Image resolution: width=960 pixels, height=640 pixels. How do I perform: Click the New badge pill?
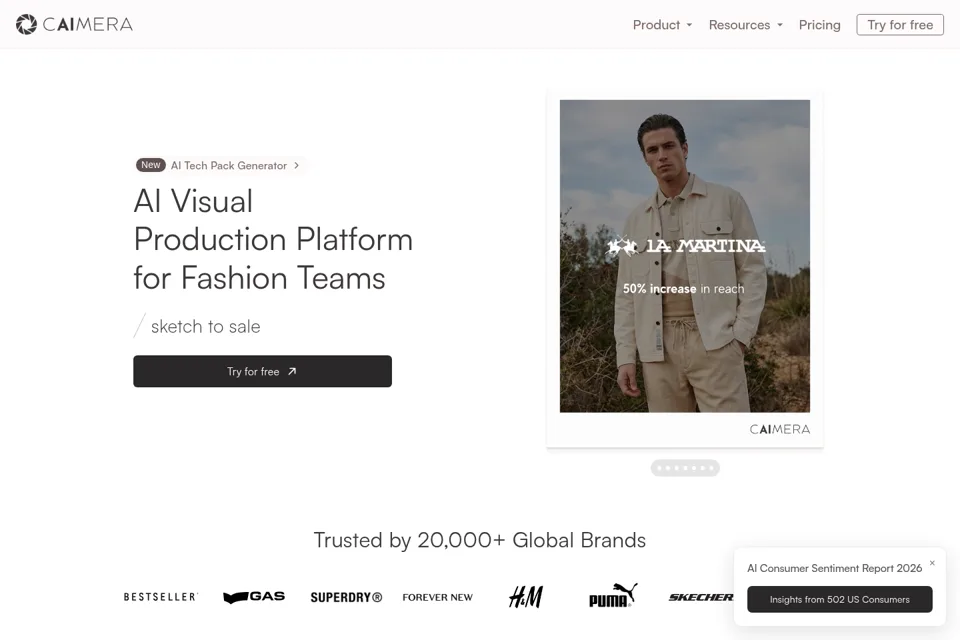point(151,165)
